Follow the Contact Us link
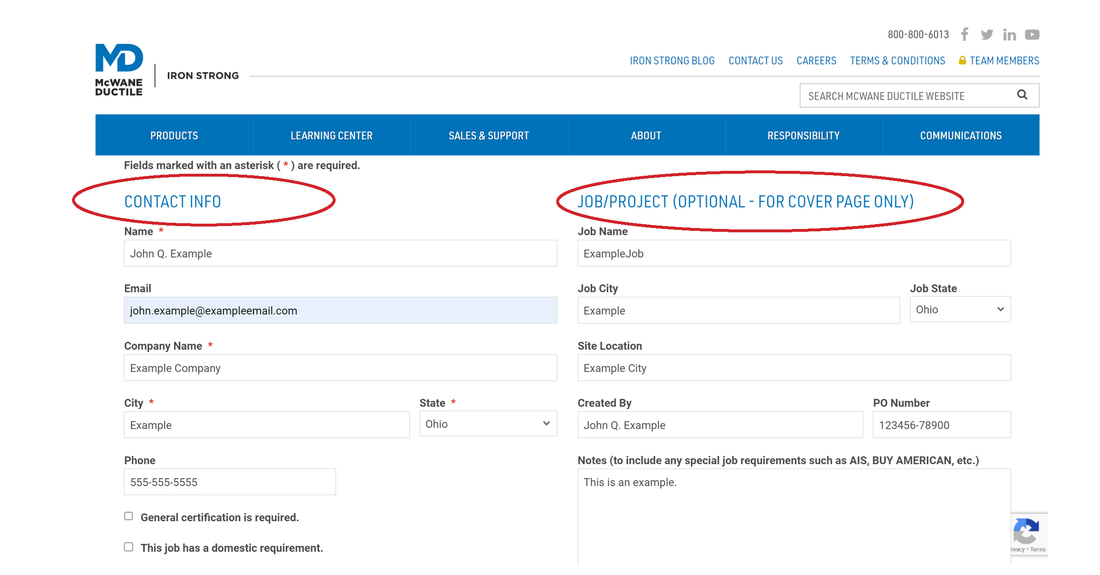This screenshot has height=575, width=1100. pos(755,61)
